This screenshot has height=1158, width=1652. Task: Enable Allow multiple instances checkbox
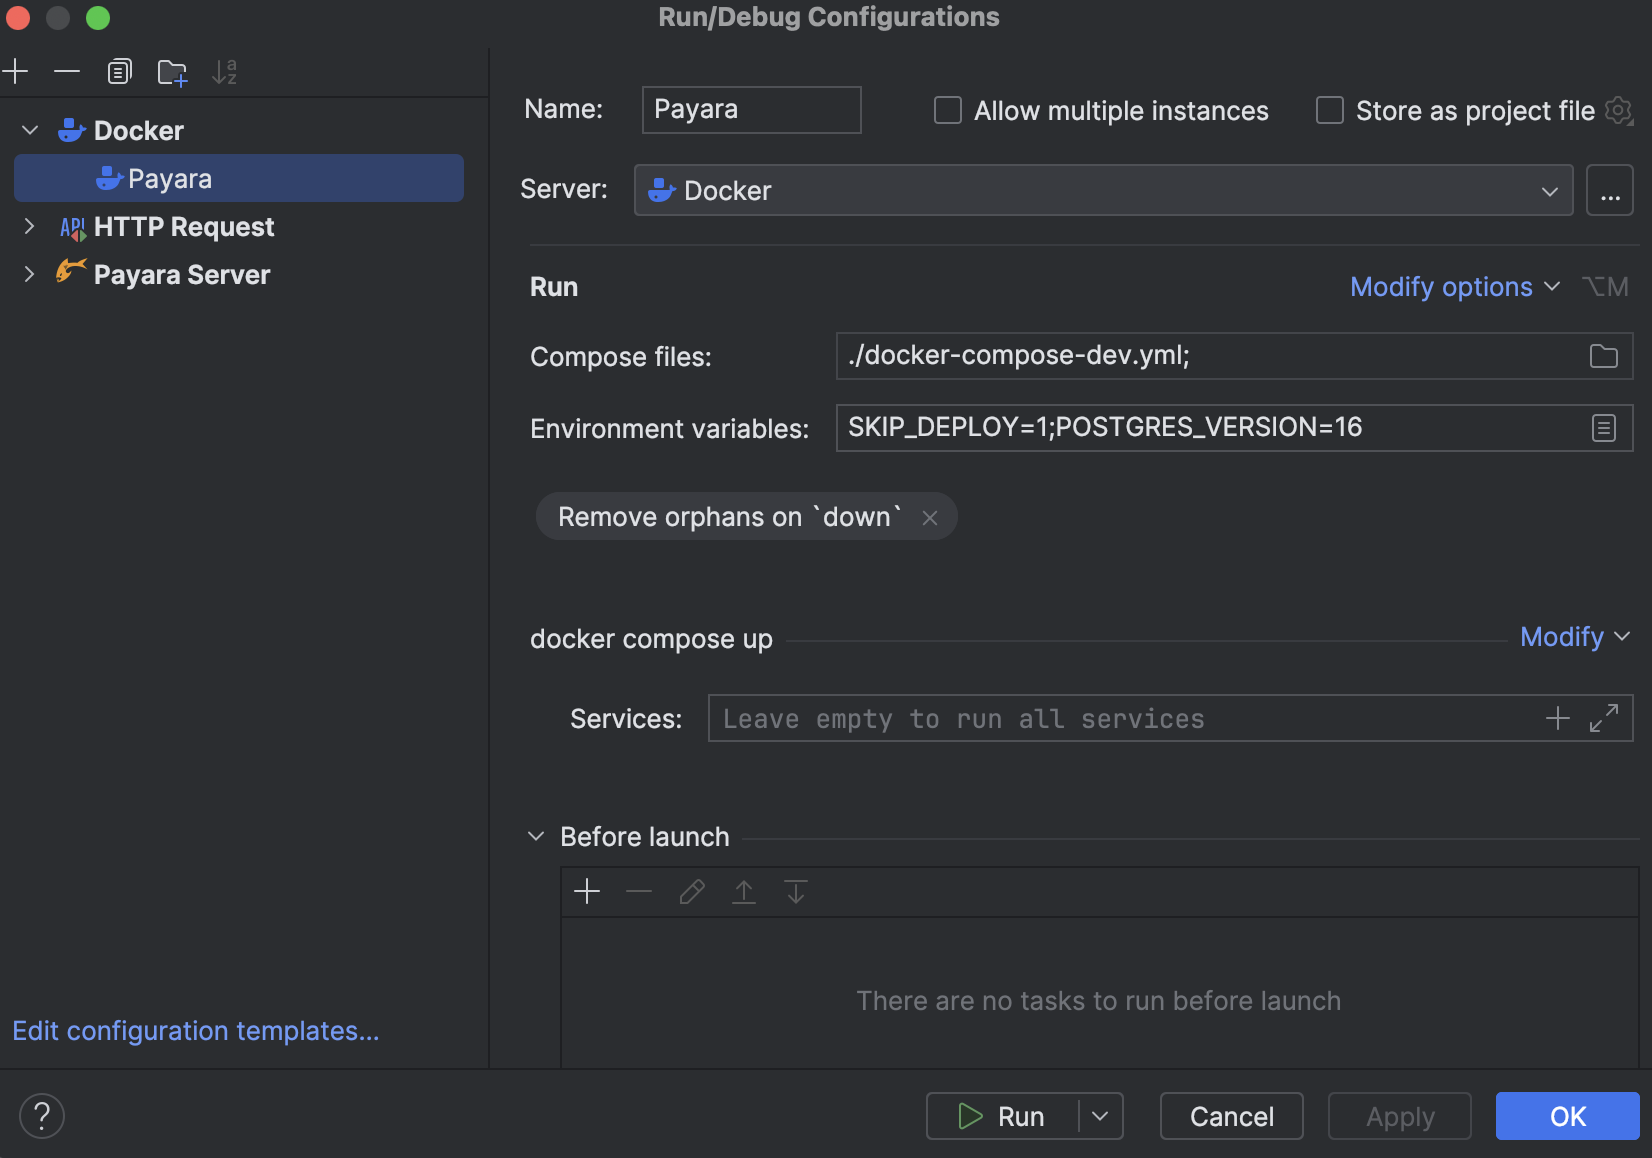click(x=948, y=110)
